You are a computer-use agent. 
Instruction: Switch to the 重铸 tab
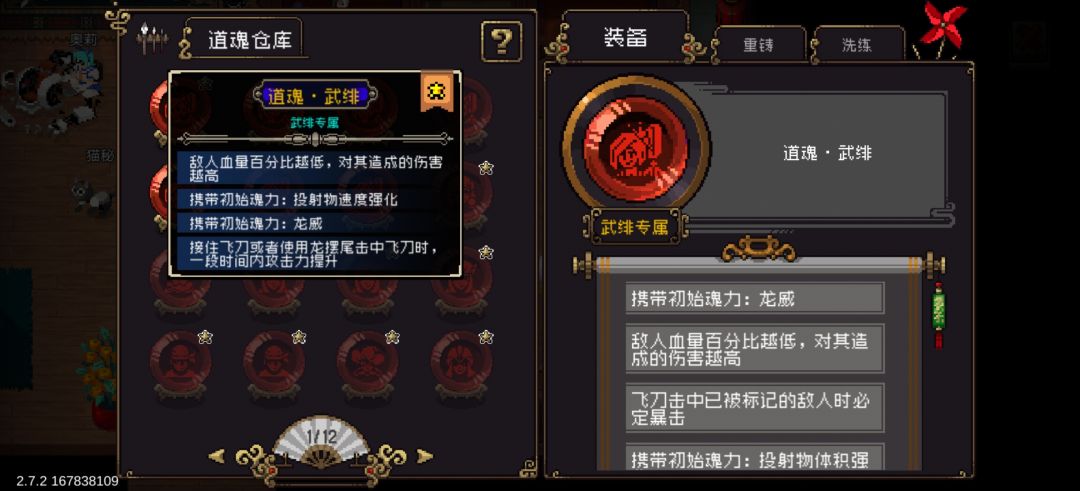(x=758, y=45)
